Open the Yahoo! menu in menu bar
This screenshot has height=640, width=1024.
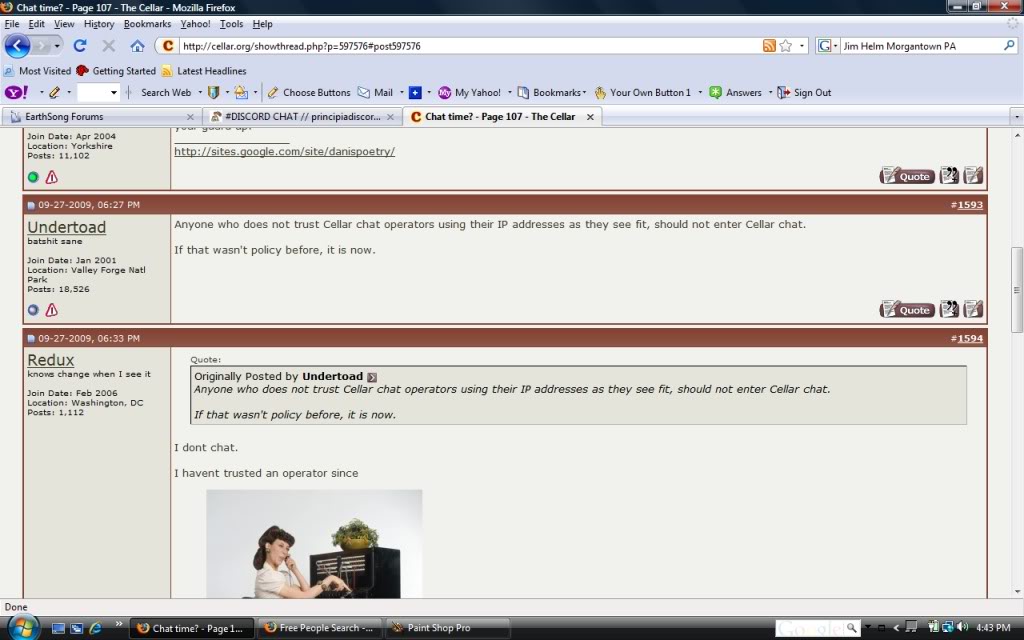tap(195, 24)
